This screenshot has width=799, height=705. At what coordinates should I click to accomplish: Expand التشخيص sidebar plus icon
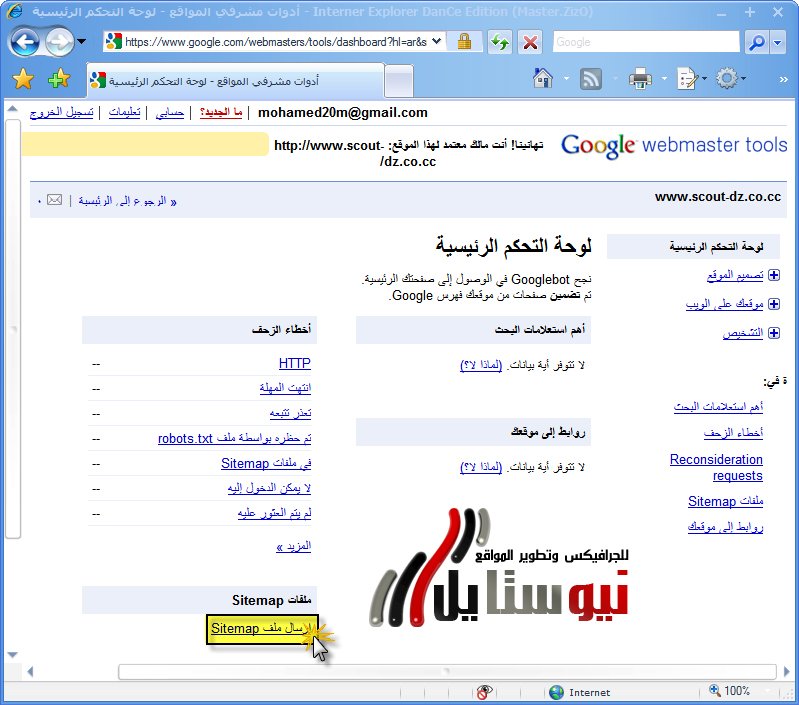click(774, 333)
